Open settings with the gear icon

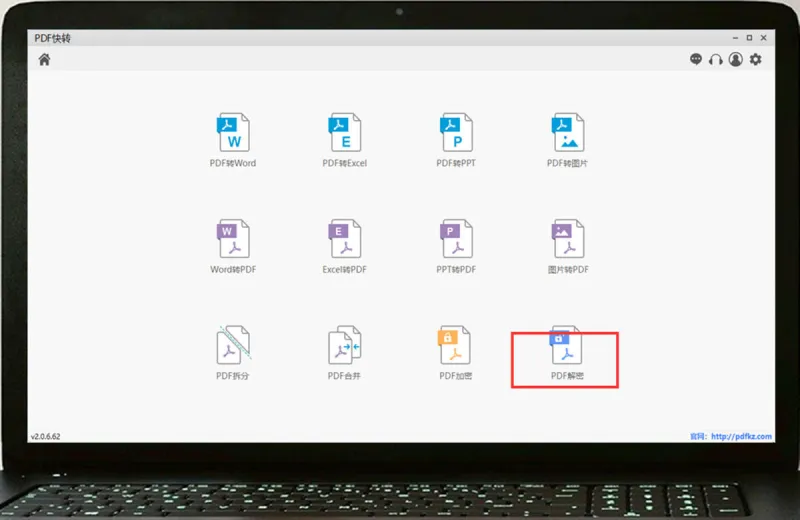[x=756, y=59]
